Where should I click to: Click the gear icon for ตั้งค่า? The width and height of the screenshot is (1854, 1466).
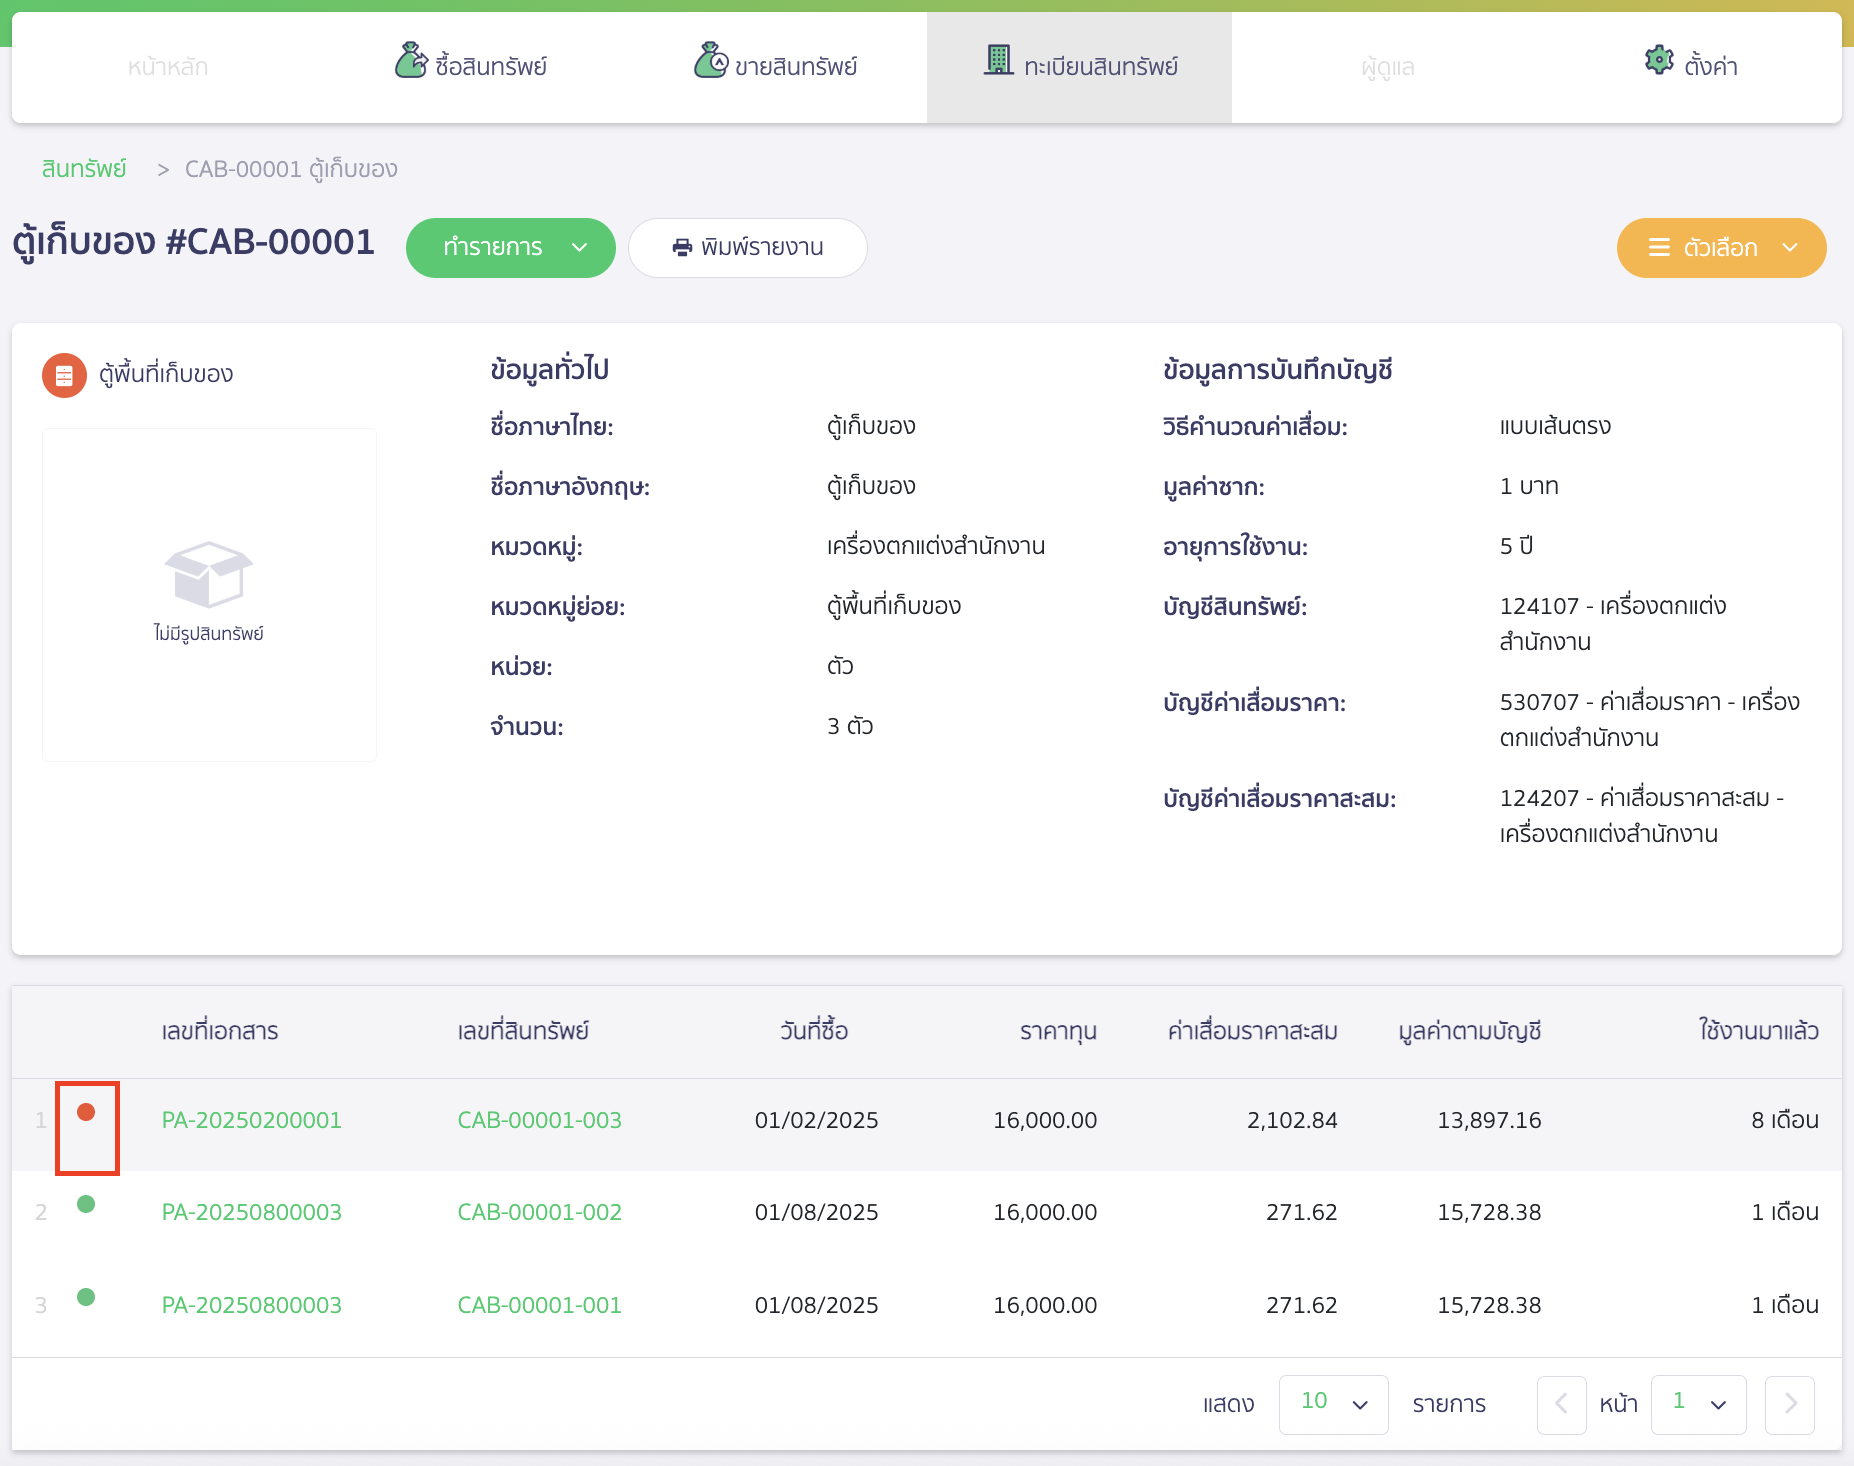click(1659, 61)
